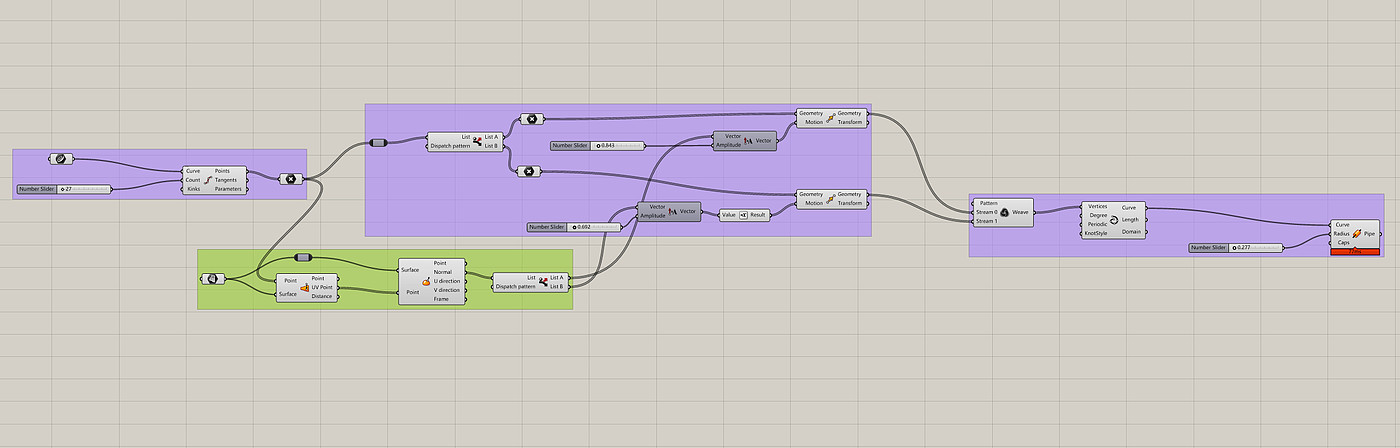Image resolution: width=1400 pixels, height=448 pixels.
Task: Click the gray relay node feeding the purple Dispatch
Action: pyautogui.click(x=378, y=142)
